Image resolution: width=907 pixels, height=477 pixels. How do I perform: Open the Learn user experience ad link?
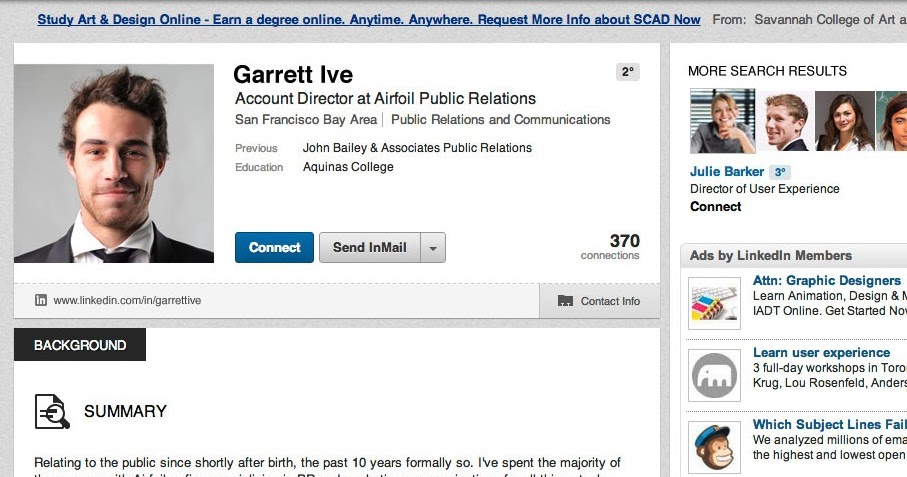pyautogui.click(x=821, y=353)
